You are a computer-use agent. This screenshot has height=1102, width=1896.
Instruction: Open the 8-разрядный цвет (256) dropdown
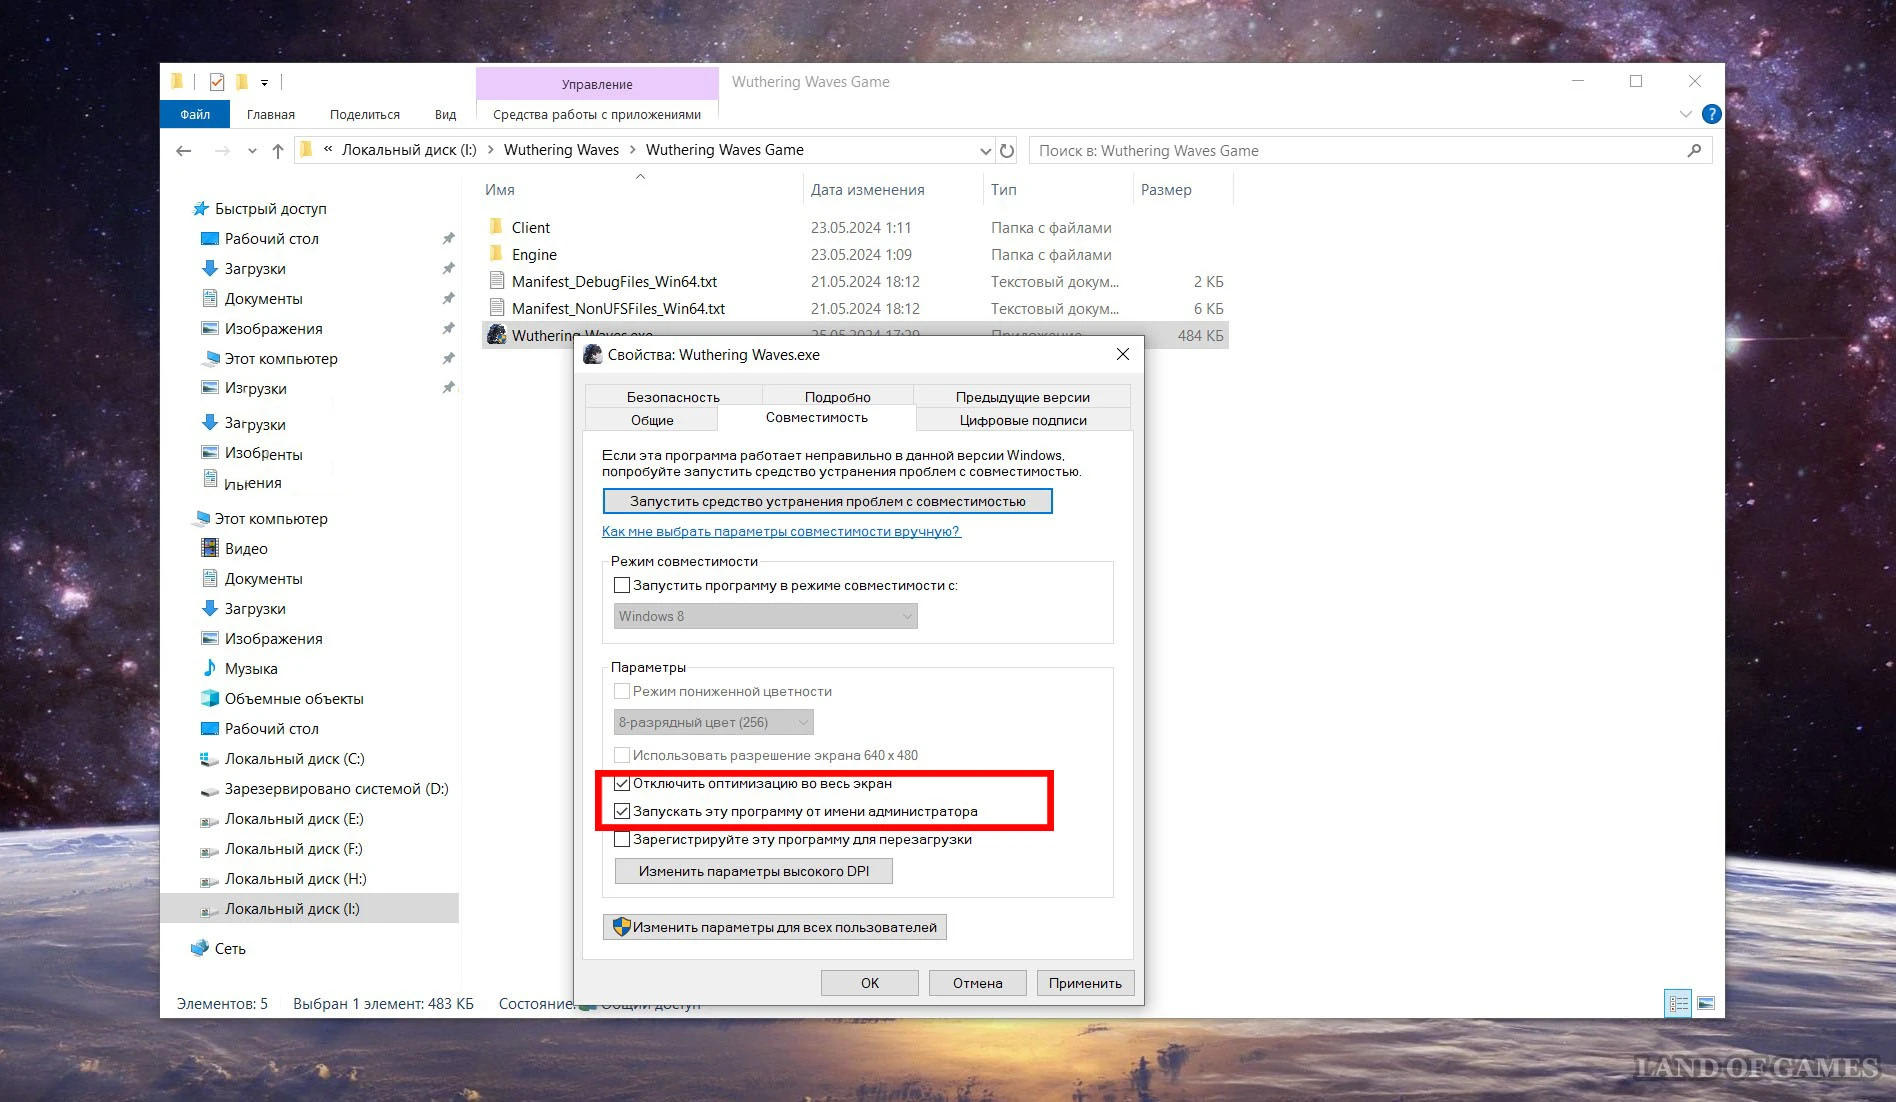tap(713, 722)
